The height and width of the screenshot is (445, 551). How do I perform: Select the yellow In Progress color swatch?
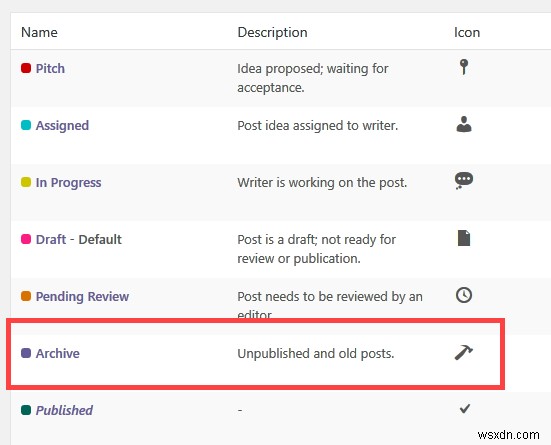(x=26, y=182)
